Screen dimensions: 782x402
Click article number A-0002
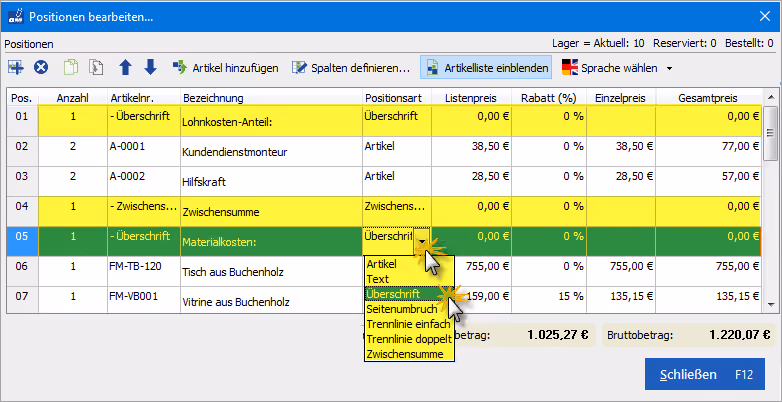coord(144,182)
